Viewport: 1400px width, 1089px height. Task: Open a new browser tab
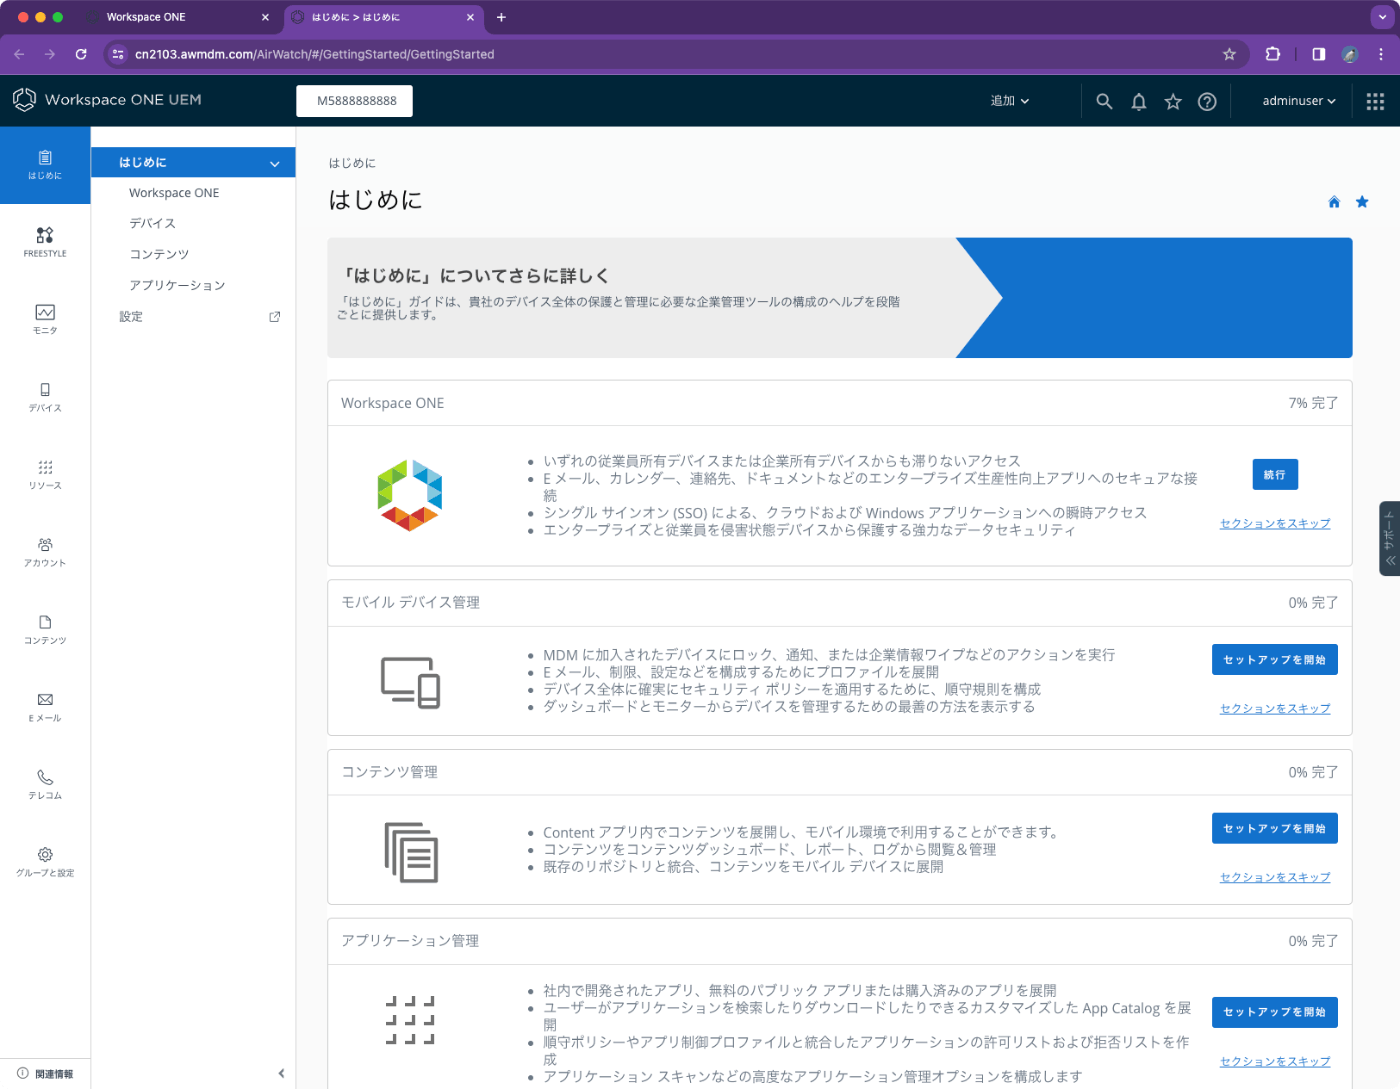pos(501,17)
